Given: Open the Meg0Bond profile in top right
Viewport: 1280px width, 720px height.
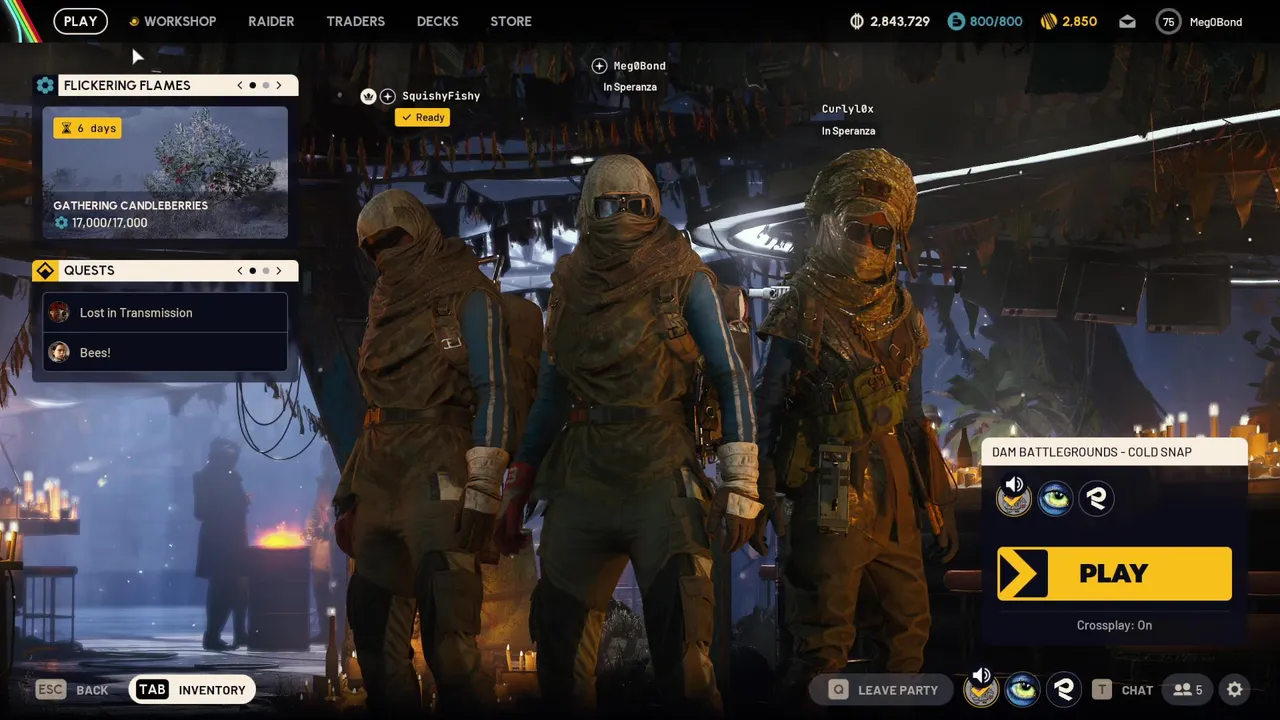Looking at the screenshot, I should click(x=1216, y=21).
